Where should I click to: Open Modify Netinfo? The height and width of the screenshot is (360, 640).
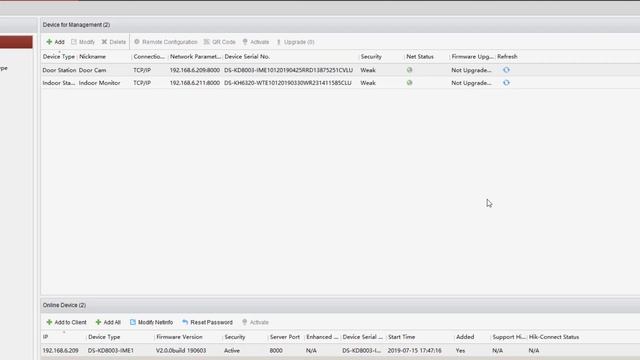151,322
